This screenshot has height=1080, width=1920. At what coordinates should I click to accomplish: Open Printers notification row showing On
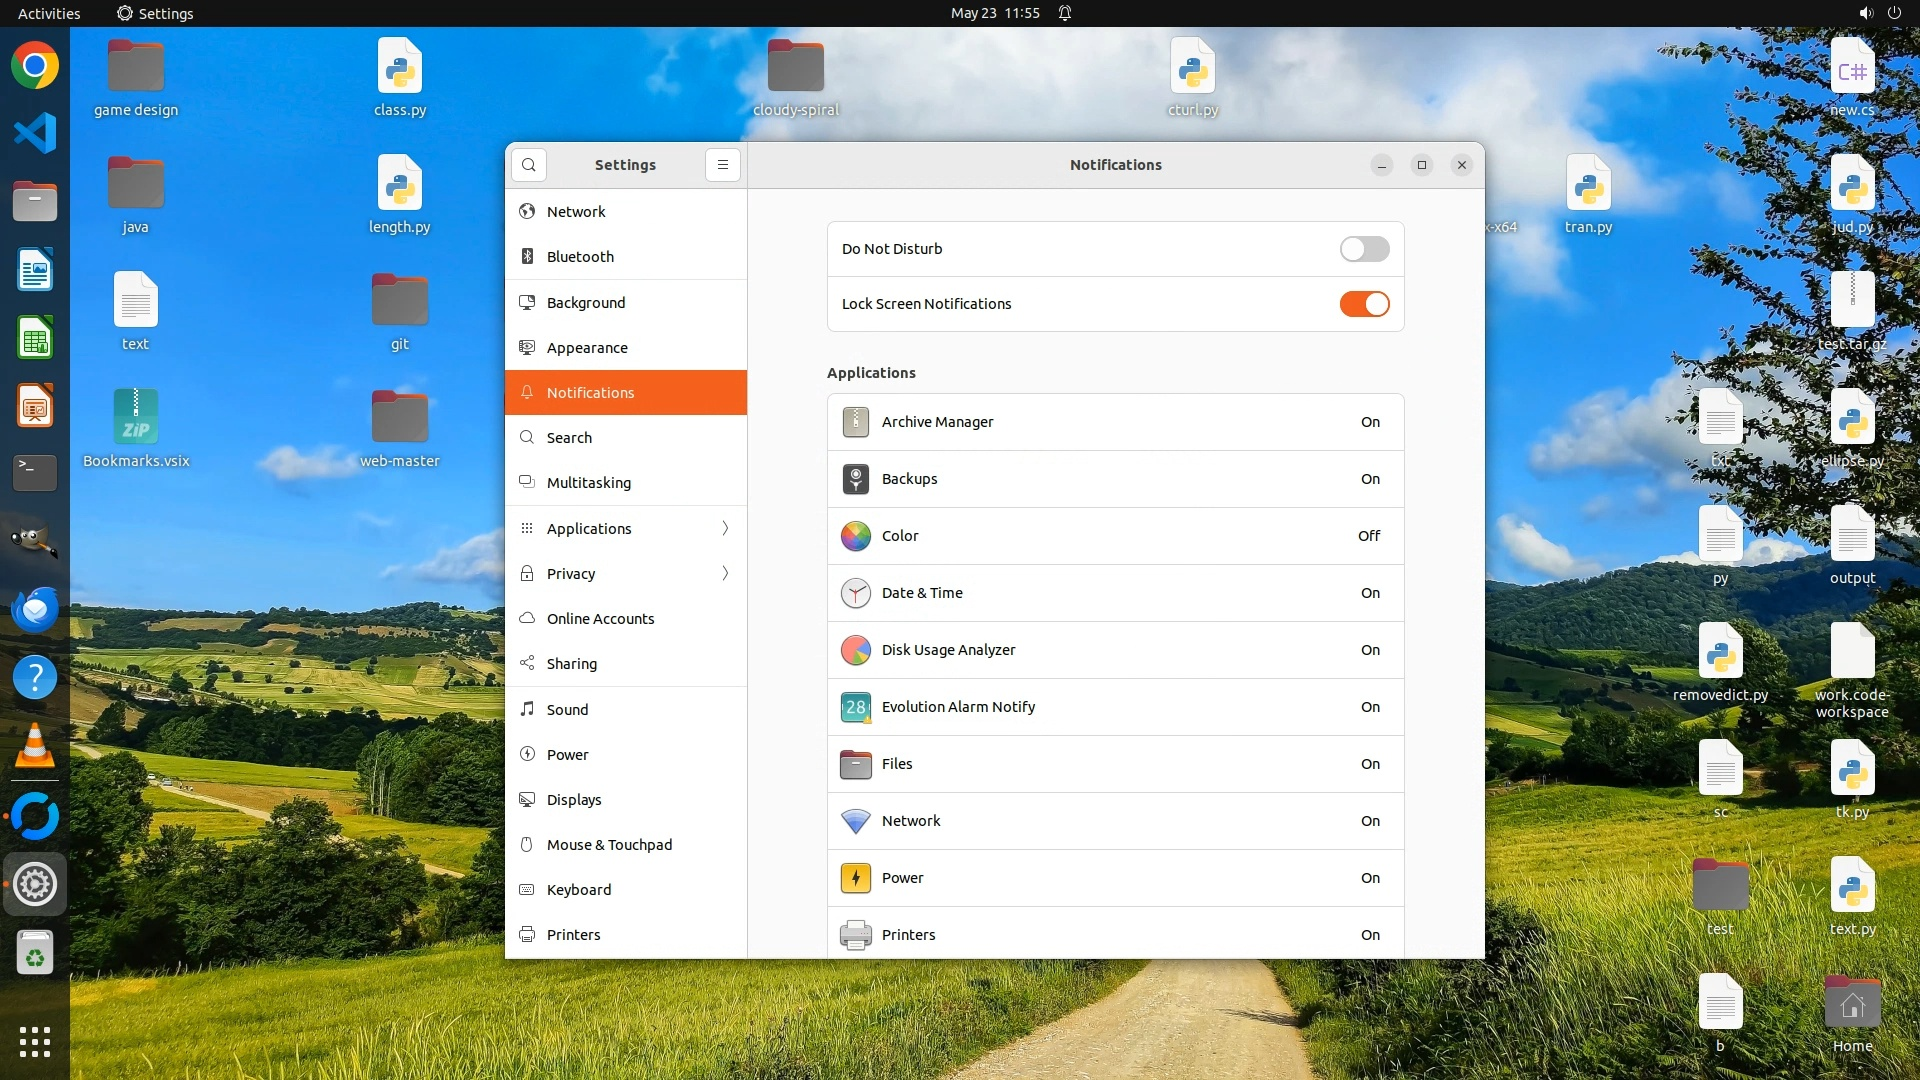click(1115, 935)
